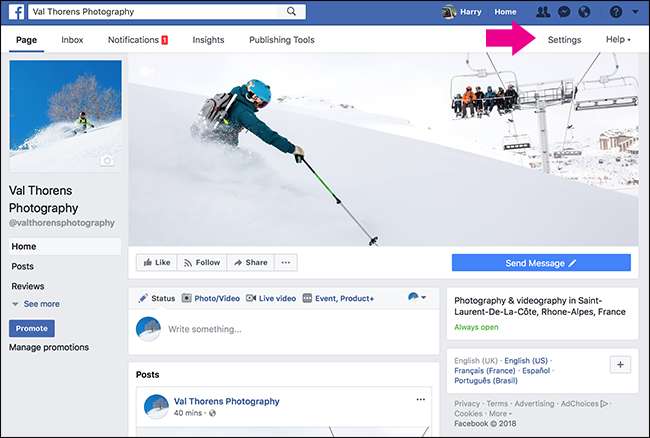The height and width of the screenshot is (438, 650).
Task: Click the Share button
Action: [251, 263]
